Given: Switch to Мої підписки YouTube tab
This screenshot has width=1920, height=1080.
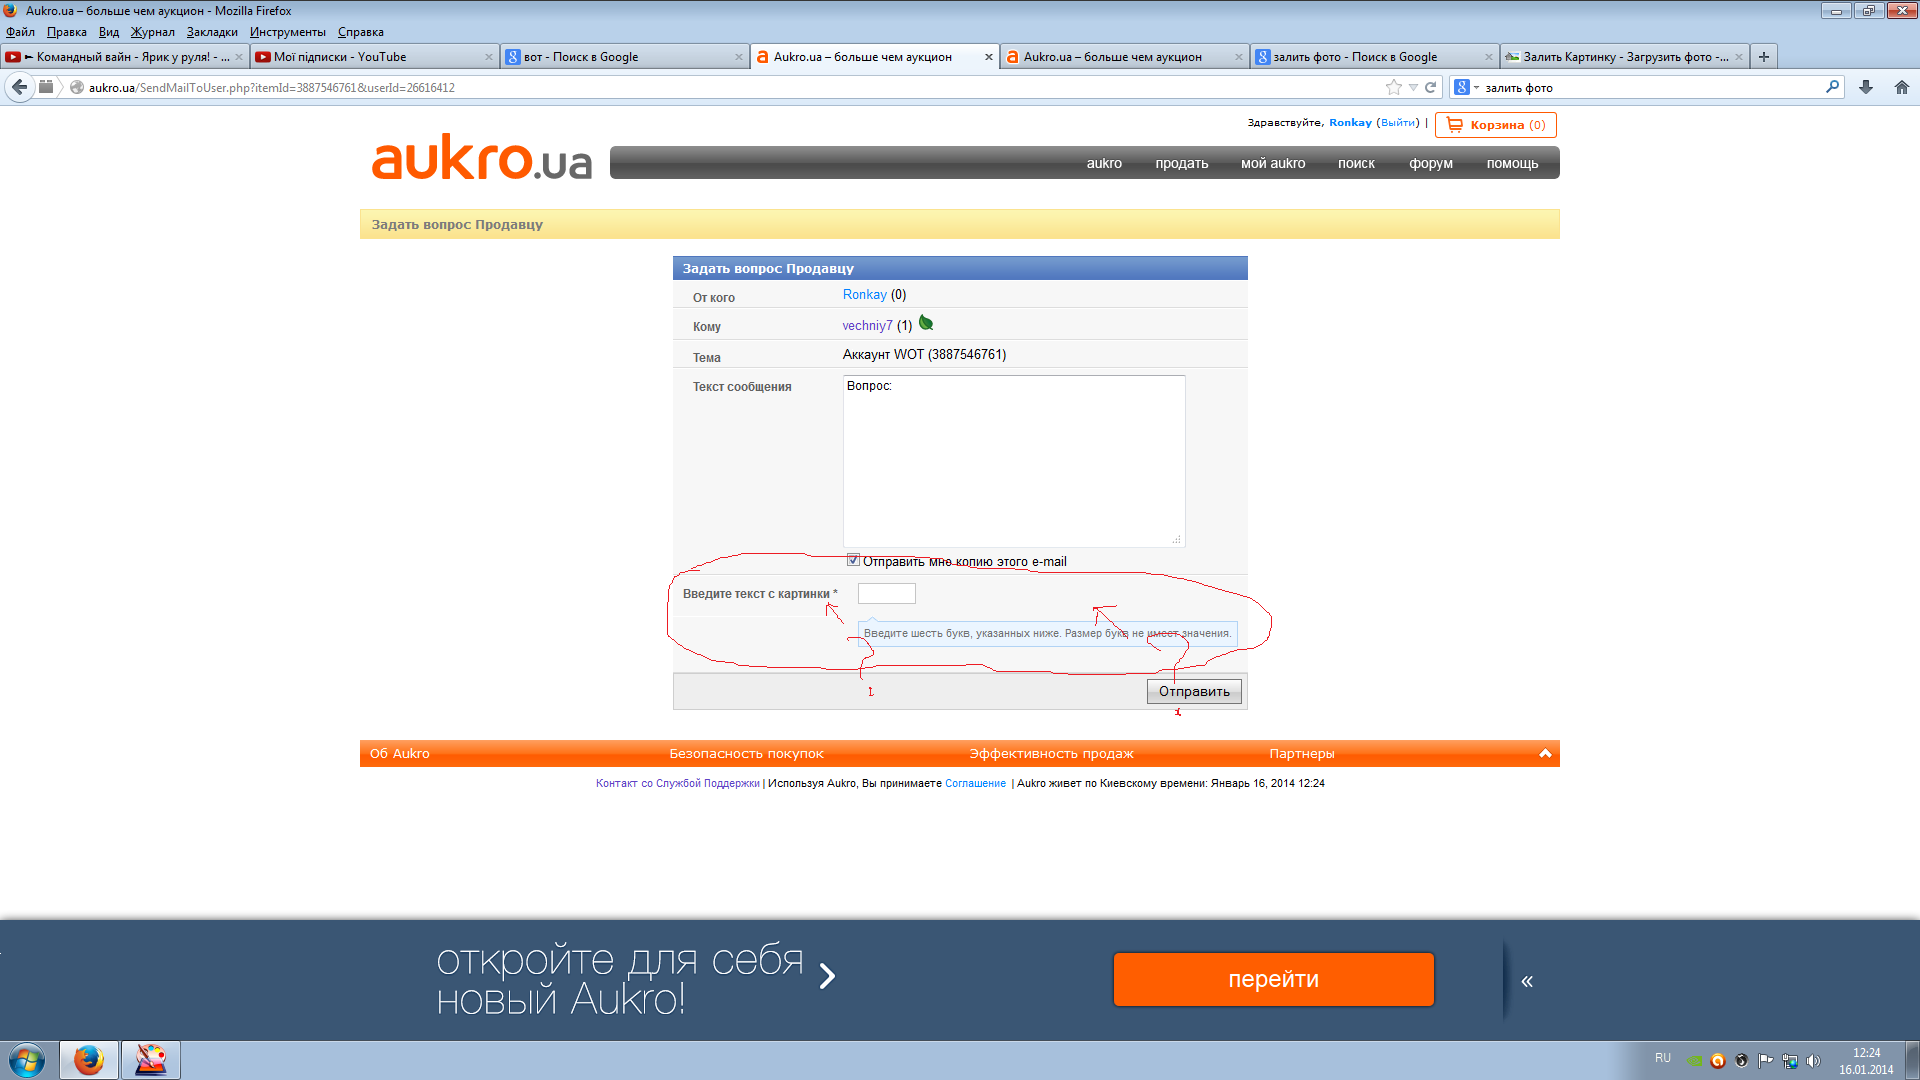Looking at the screenshot, I should coord(374,57).
